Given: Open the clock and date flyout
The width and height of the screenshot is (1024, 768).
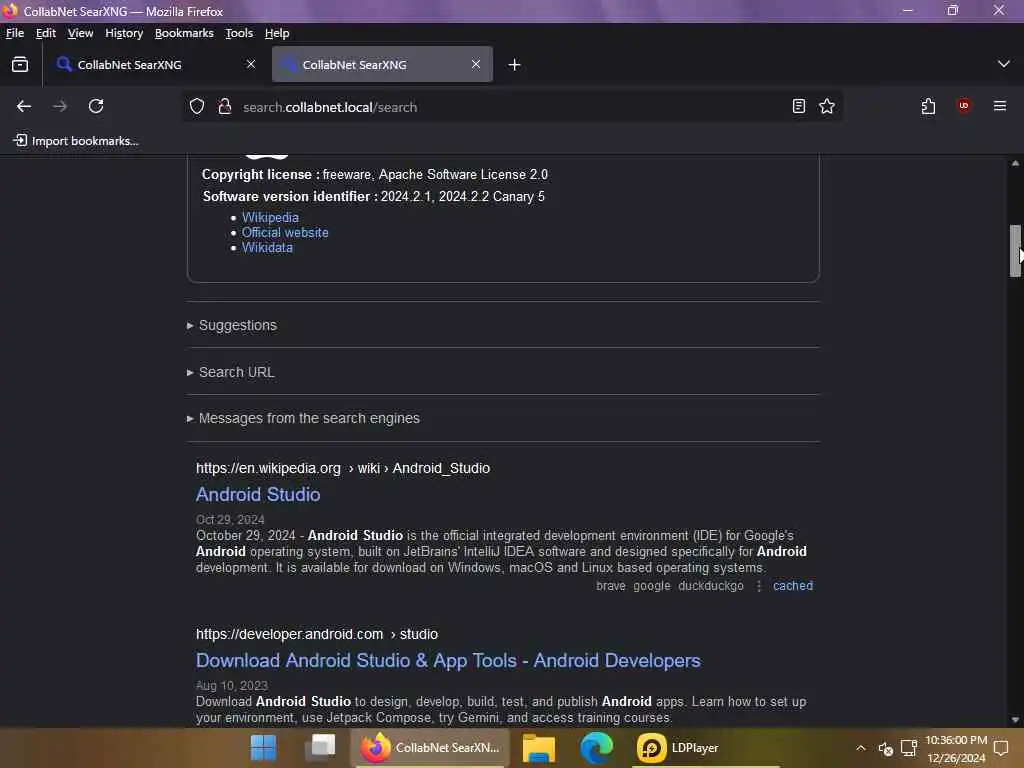Looking at the screenshot, I should point(956,748).
